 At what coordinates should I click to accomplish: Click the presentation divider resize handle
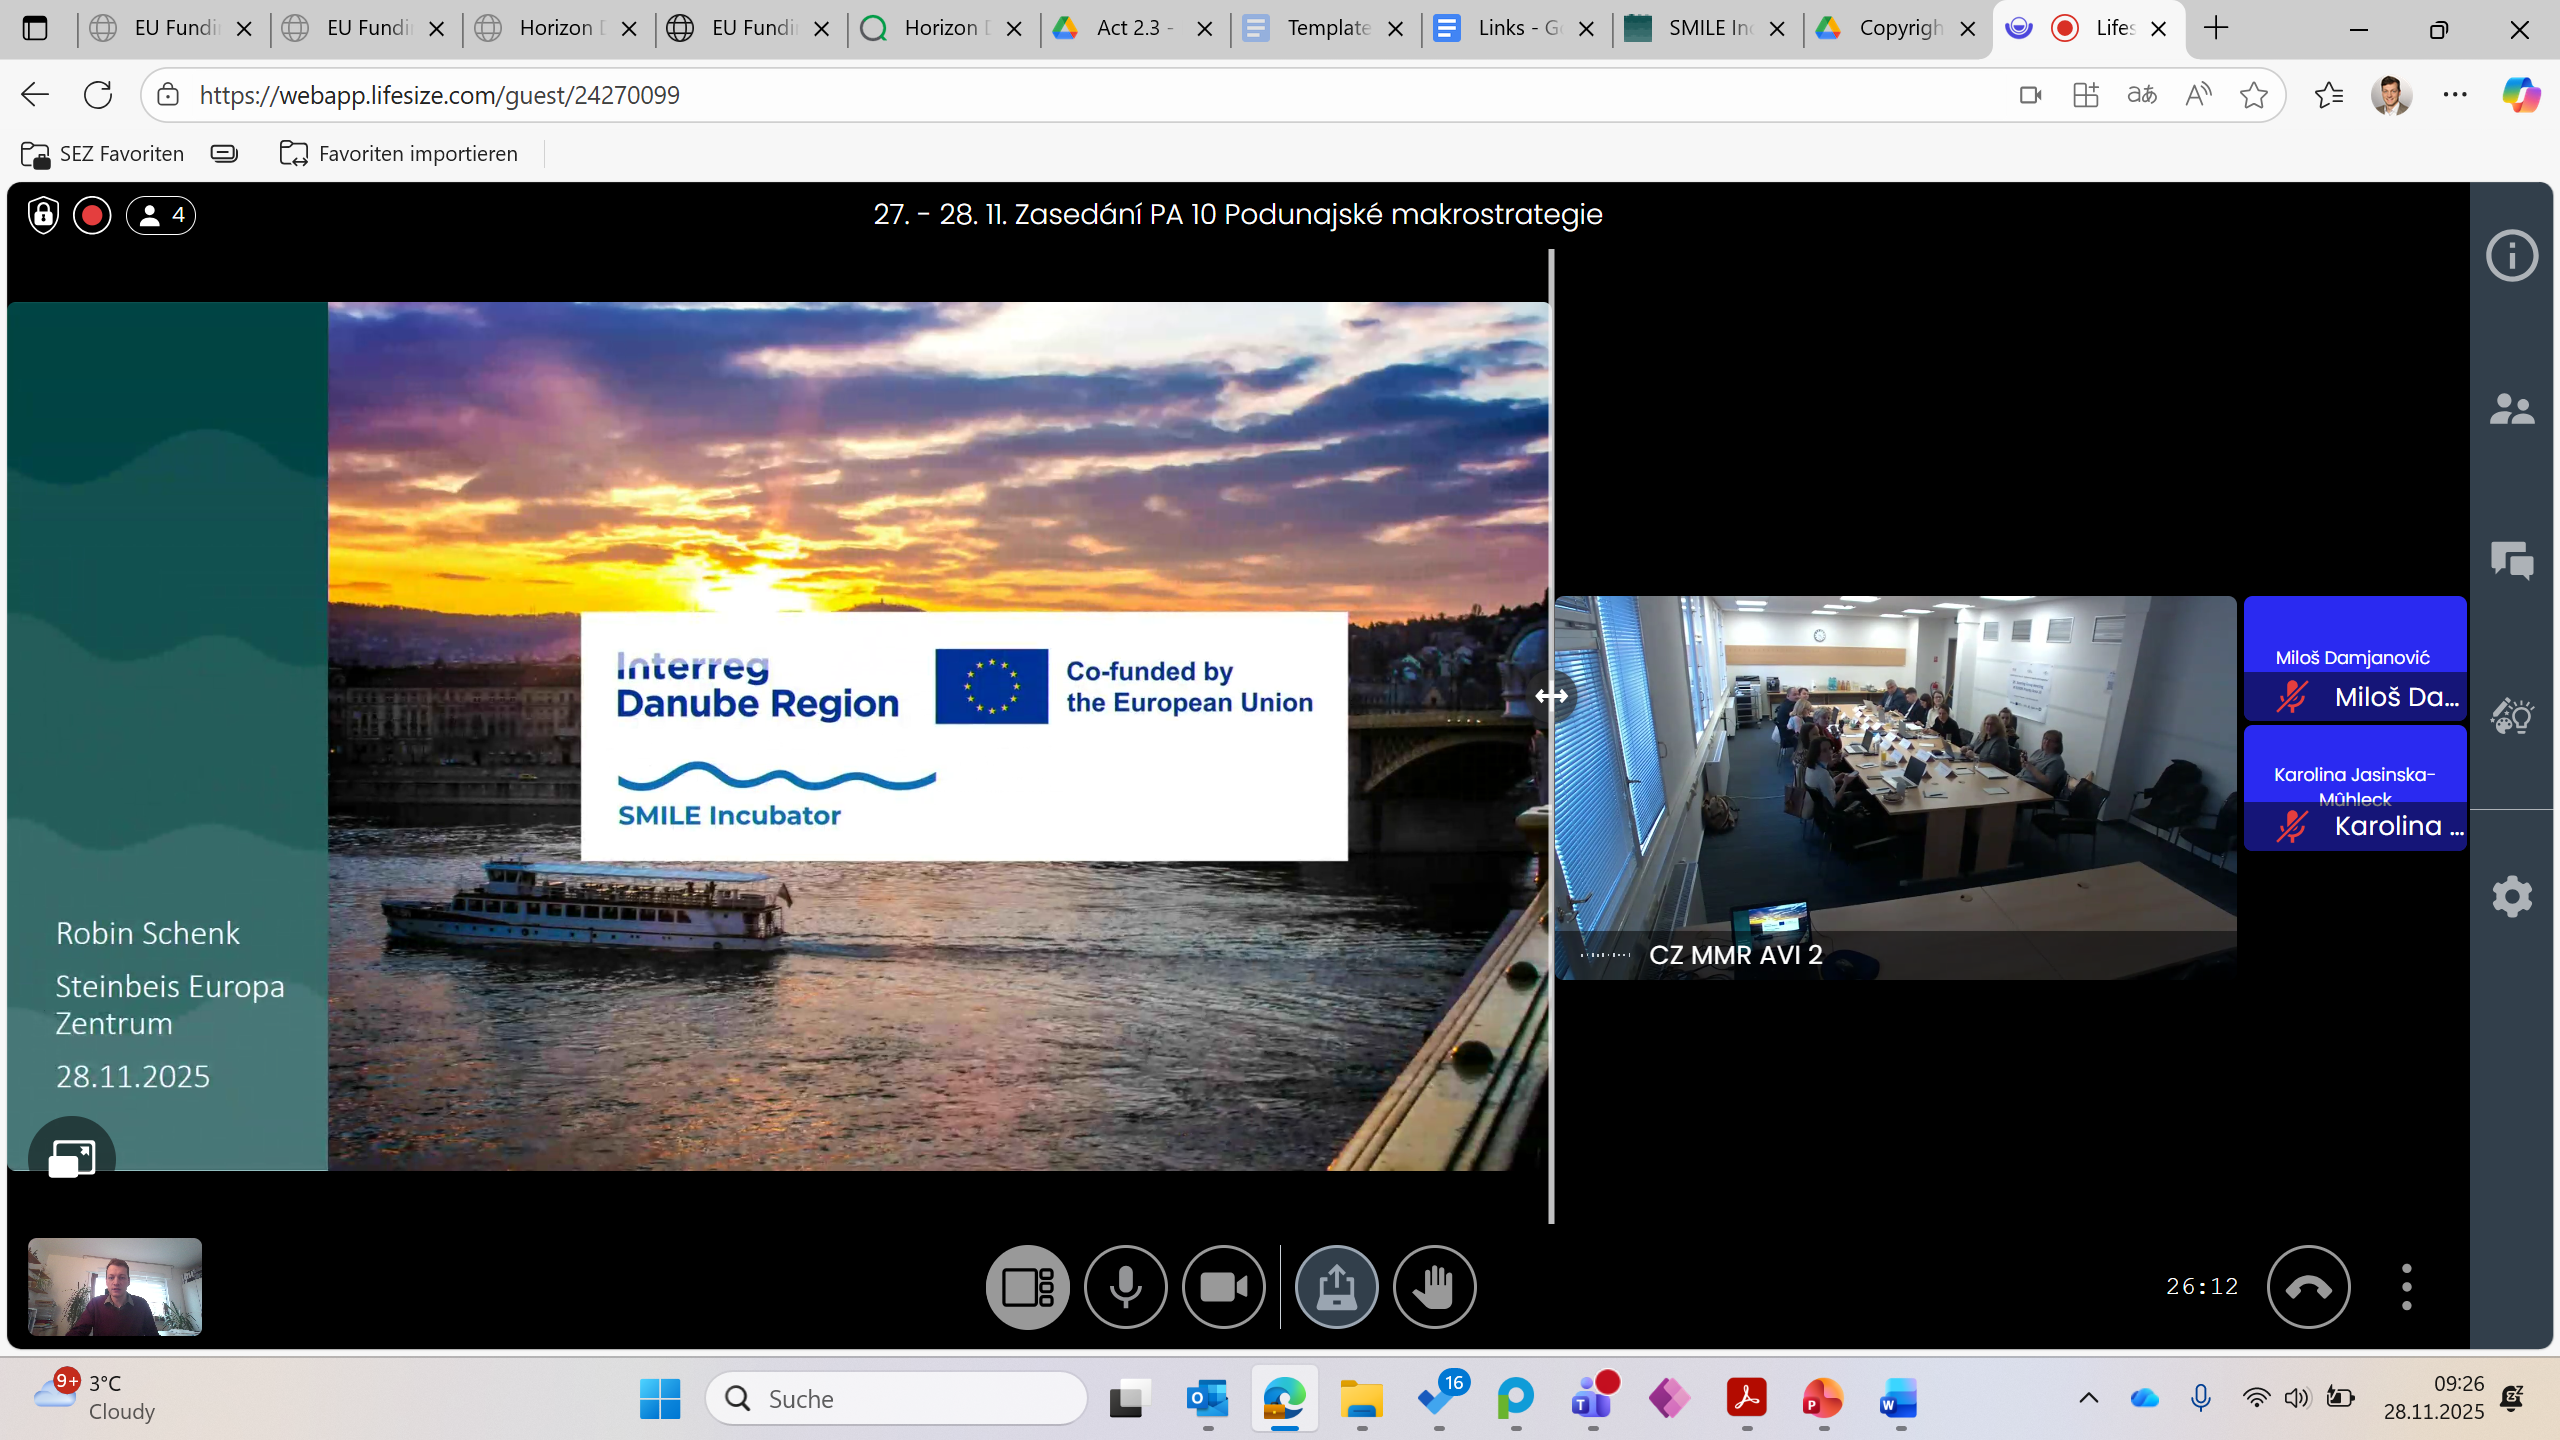click(x=1551, y=696)
